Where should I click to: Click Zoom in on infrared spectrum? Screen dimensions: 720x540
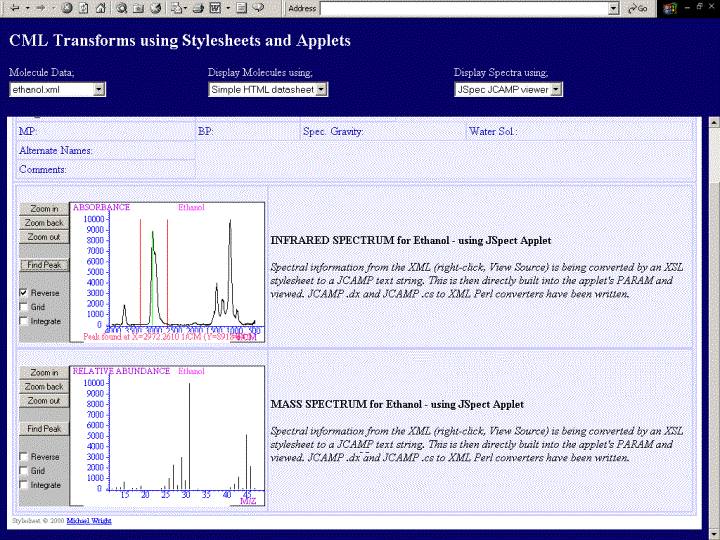click(44, 209)
